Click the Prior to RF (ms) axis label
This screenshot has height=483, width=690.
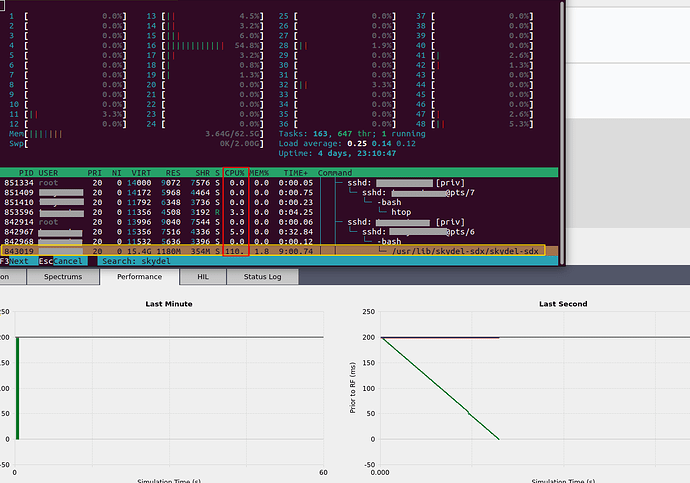(352, 388)
